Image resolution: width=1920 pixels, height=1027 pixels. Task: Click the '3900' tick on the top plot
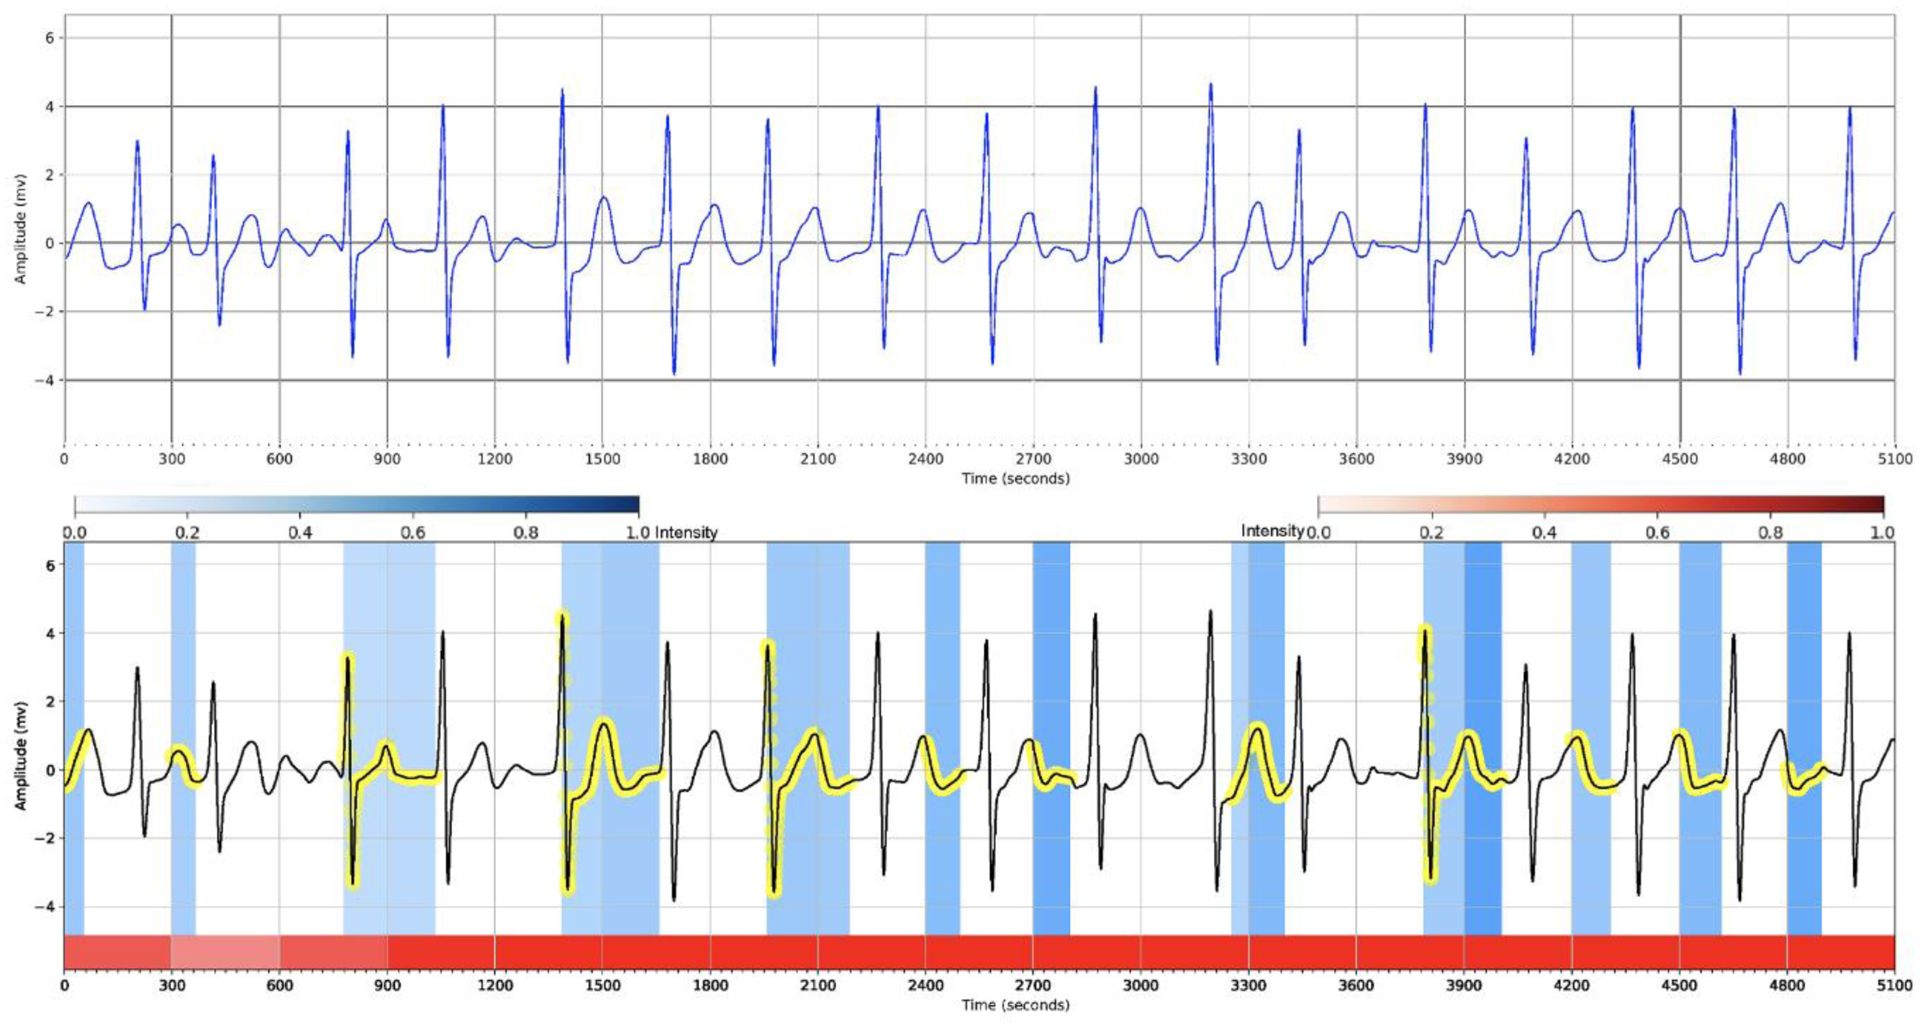[x=1464, y=459]
